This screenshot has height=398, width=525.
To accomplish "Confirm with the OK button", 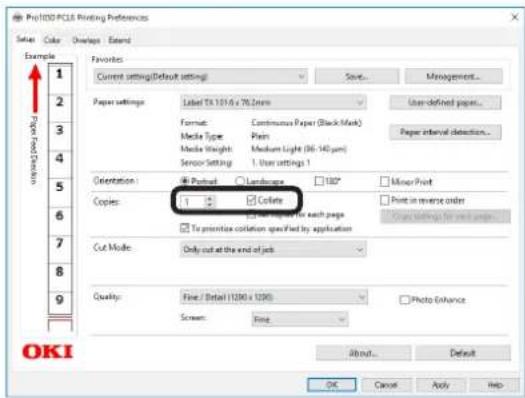I will point(332,385).
